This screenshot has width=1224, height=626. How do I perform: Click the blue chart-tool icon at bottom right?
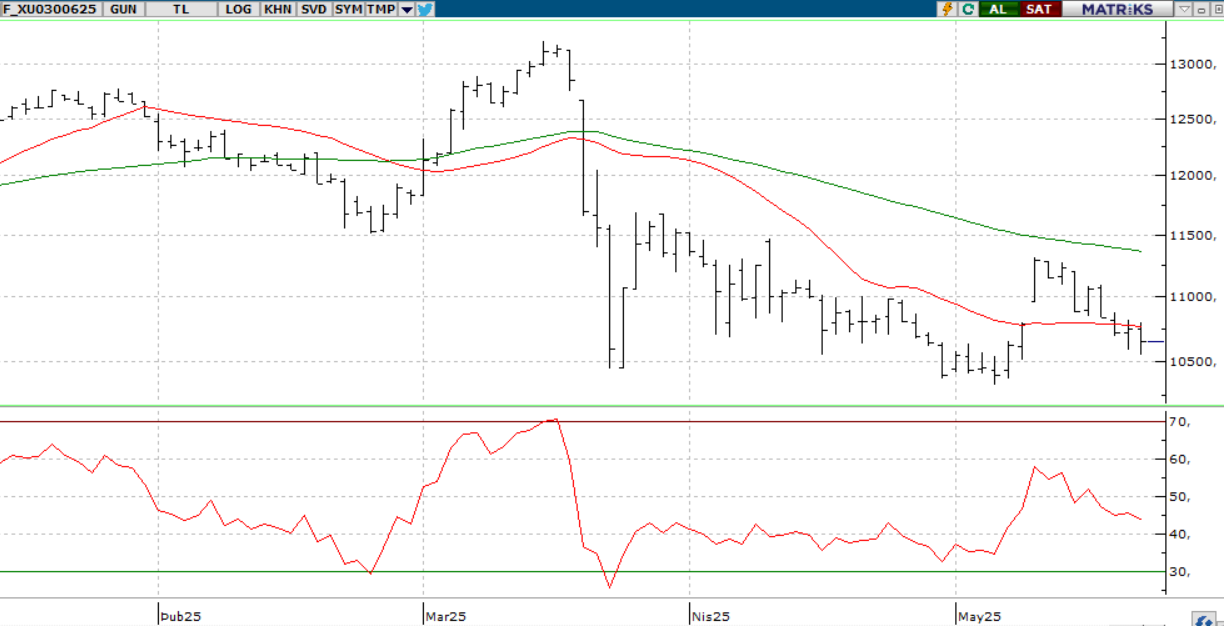(x=1202, y=619)
